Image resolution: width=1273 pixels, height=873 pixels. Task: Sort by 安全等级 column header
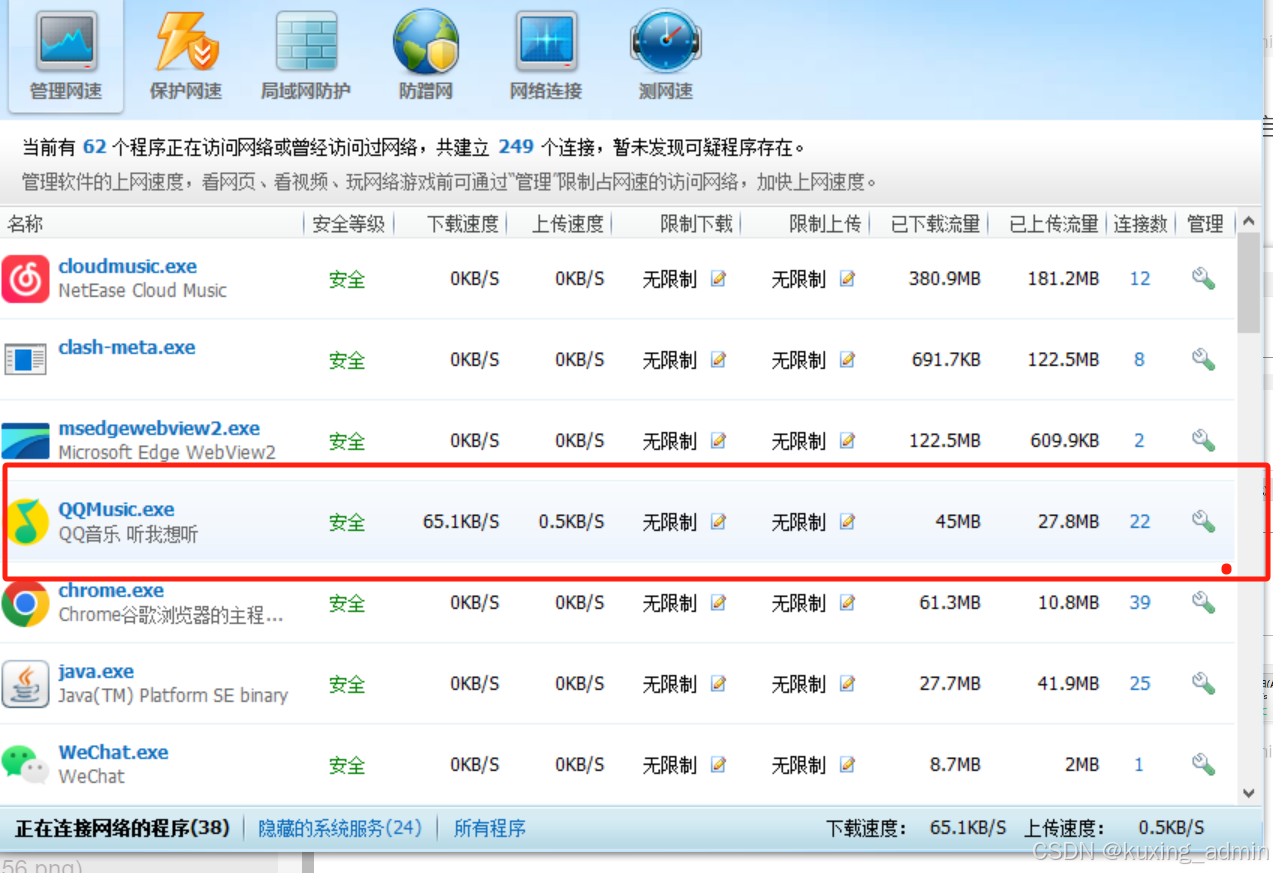click(x=349, y=224)
